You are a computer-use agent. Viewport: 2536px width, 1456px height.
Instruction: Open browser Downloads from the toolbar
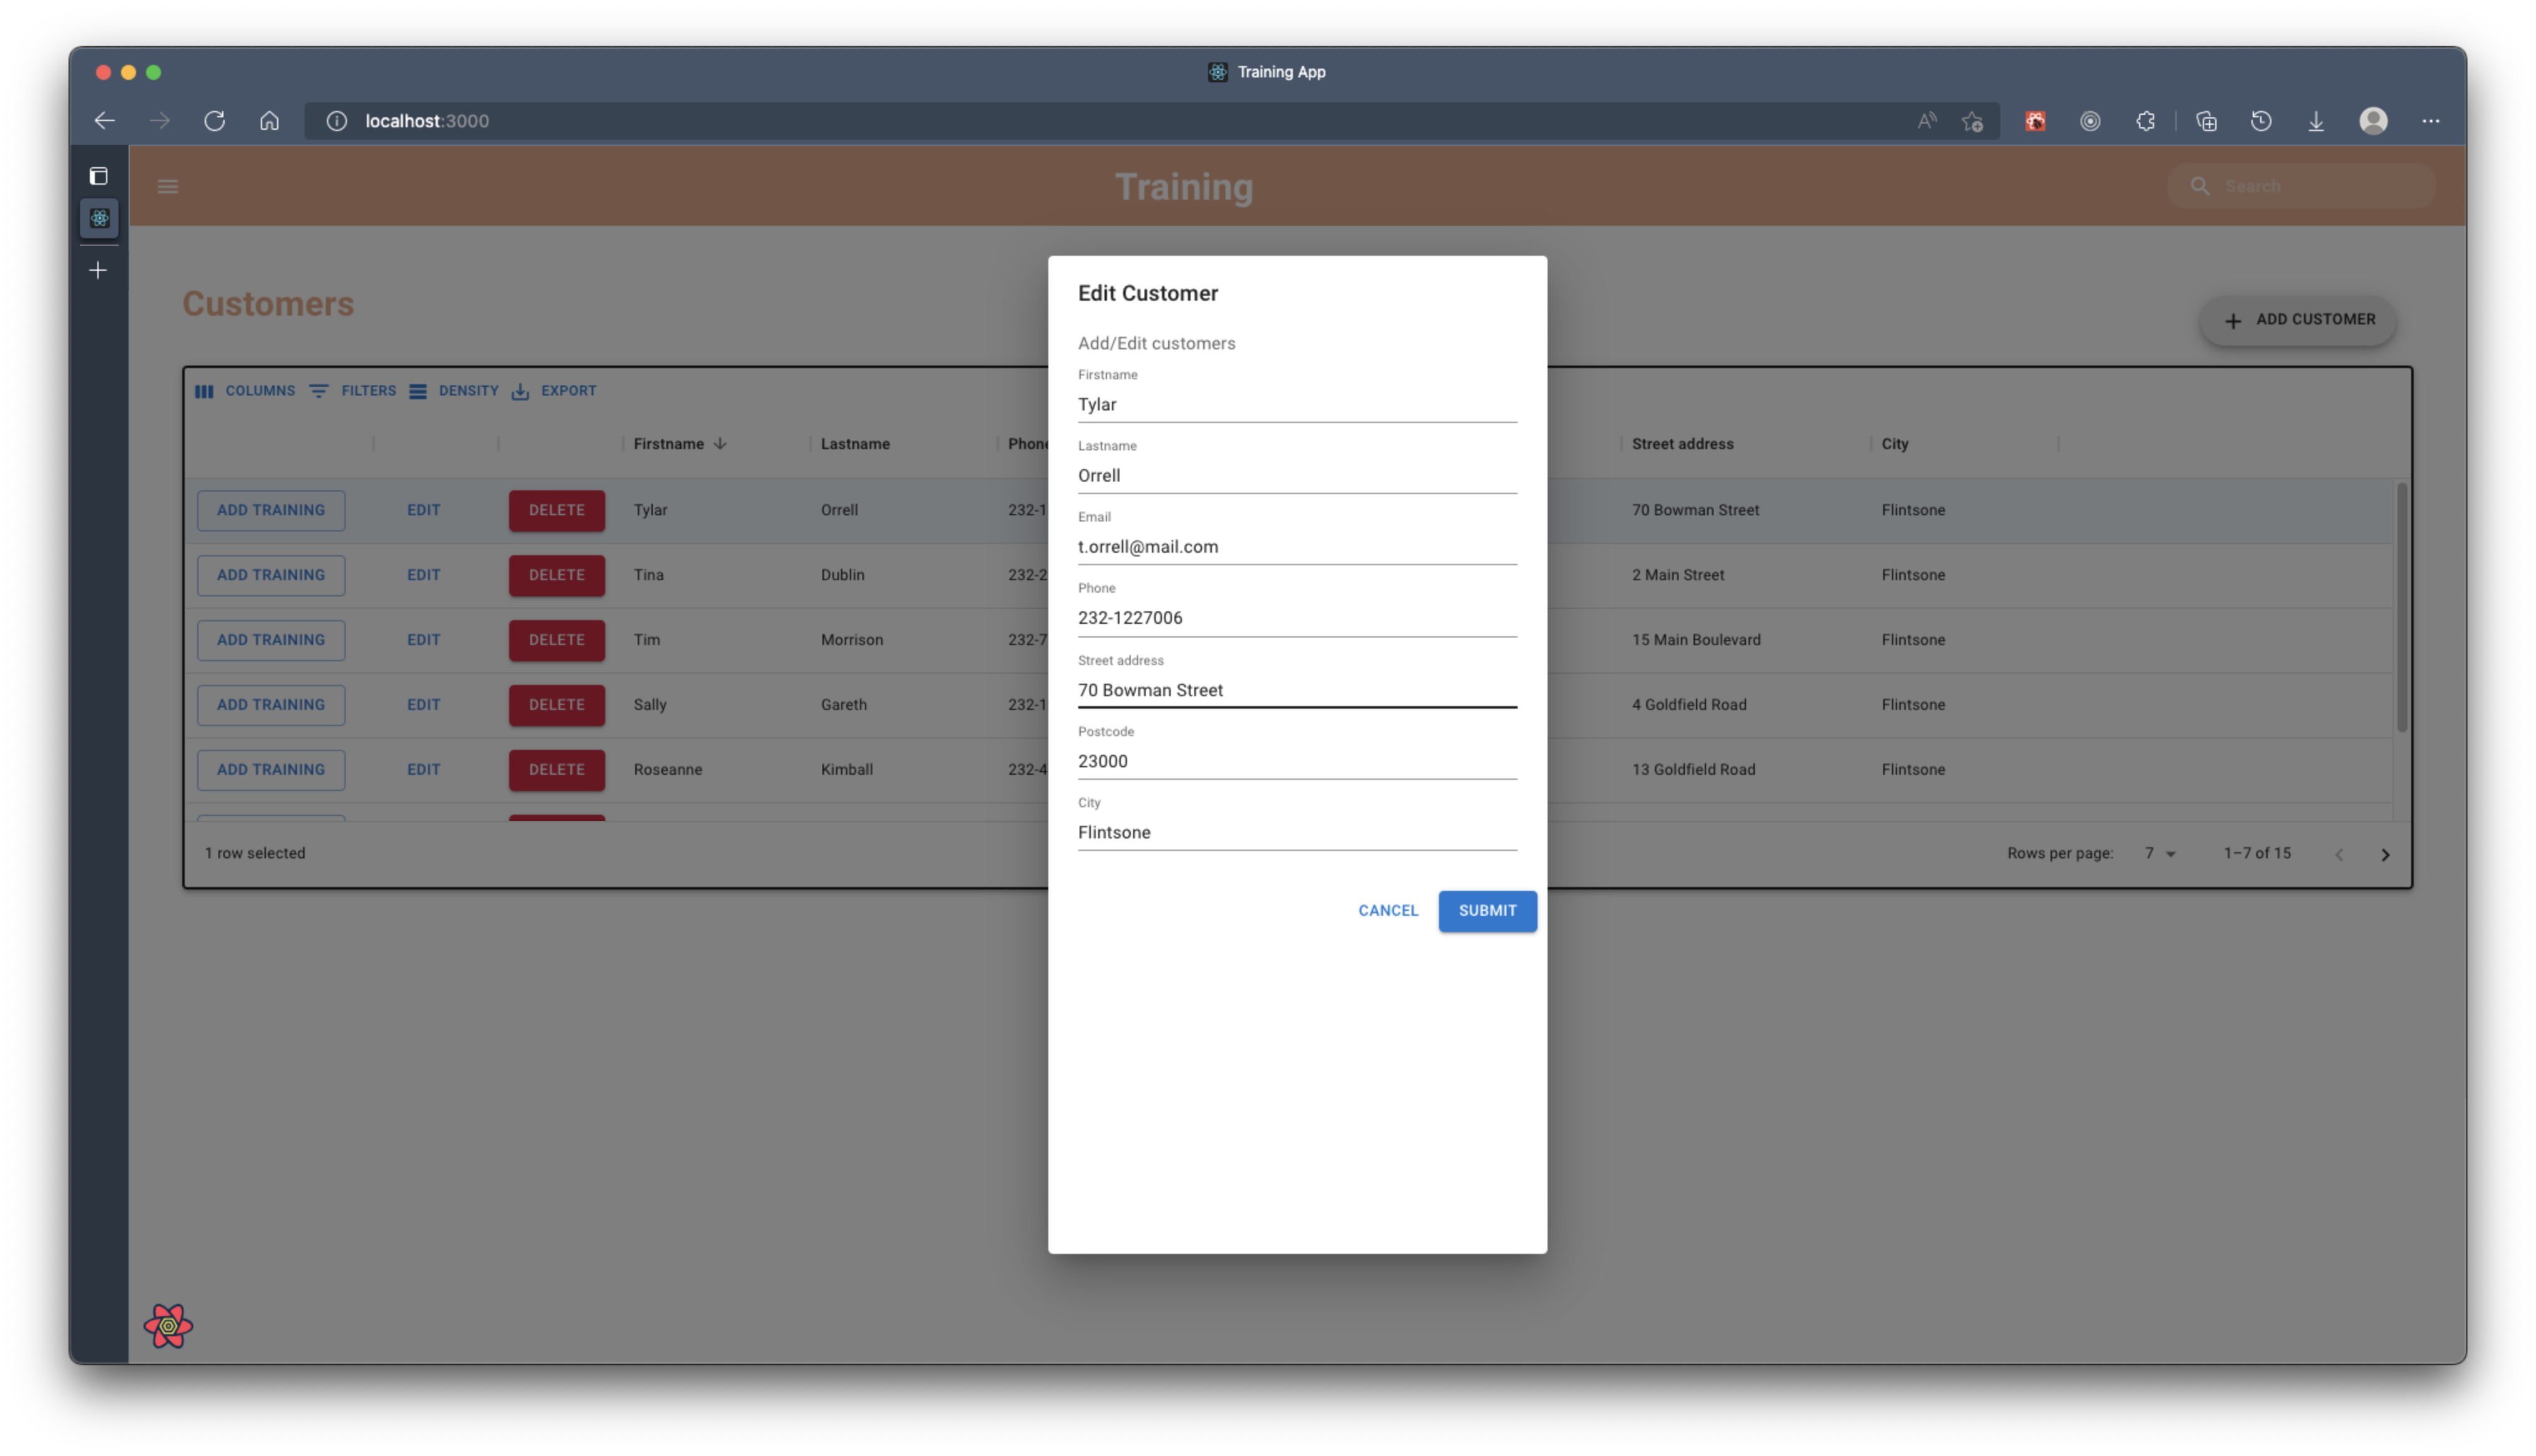(x=2317, y=120)
